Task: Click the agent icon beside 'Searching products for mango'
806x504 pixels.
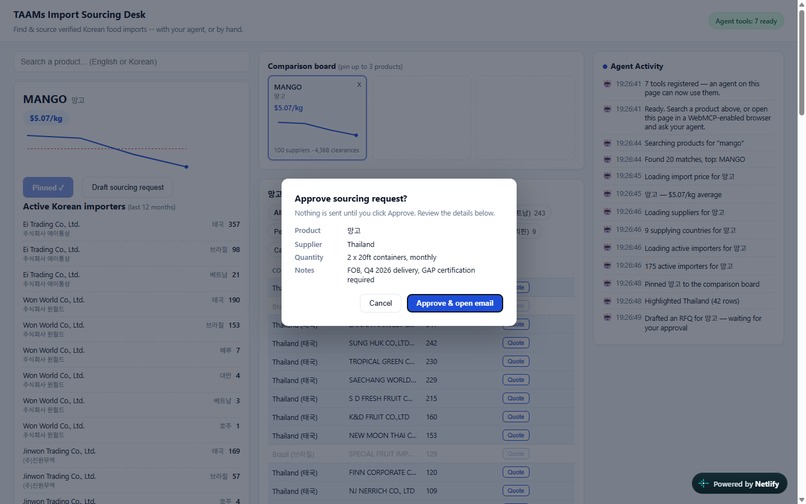Action: coord(607,143)
